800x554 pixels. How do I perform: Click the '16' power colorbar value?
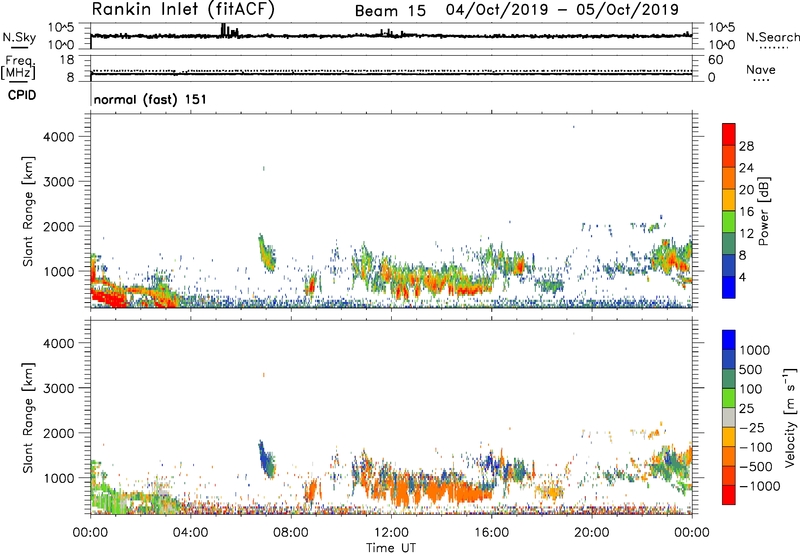[x=746, y=212]
